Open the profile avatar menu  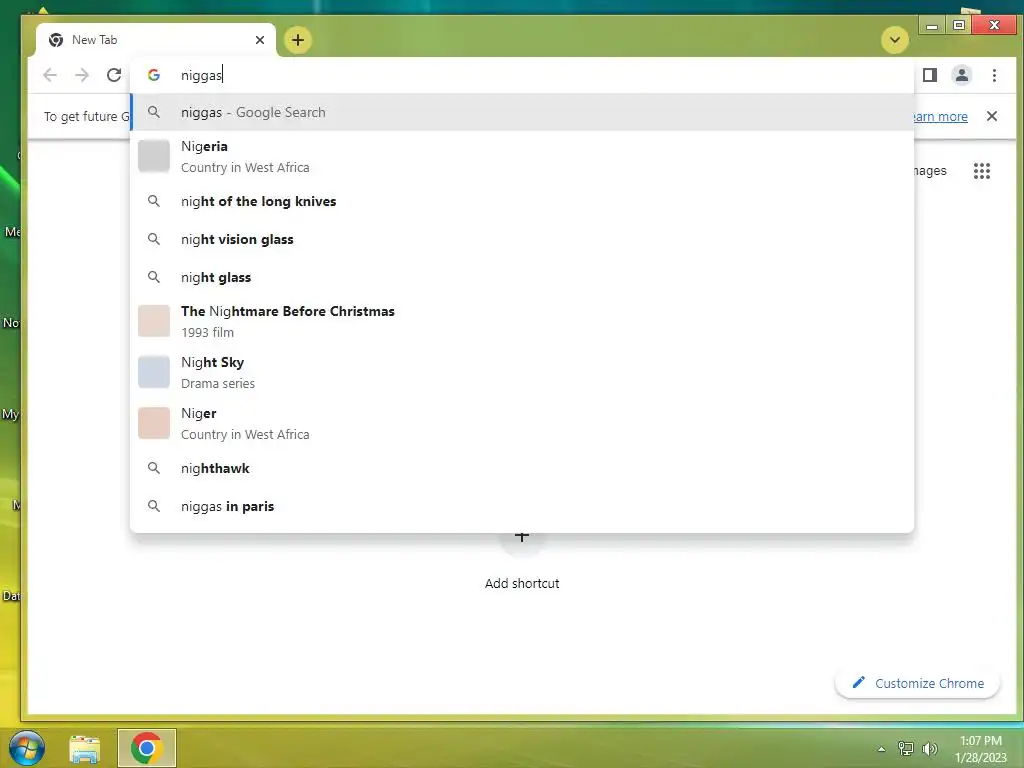[962, 75]
